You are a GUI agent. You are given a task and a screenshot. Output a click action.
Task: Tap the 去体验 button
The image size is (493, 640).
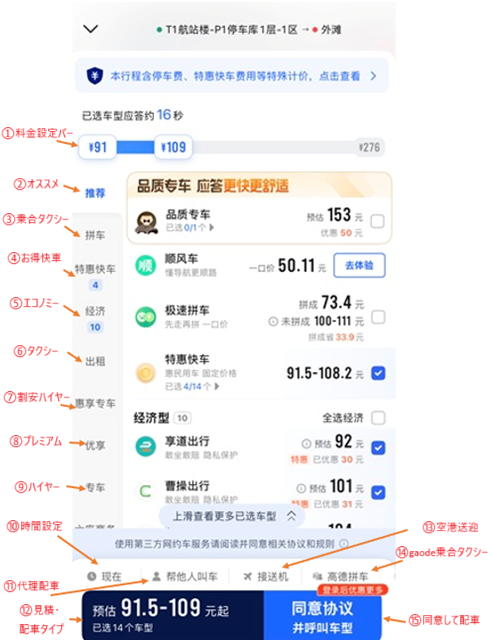coord(359,265)
